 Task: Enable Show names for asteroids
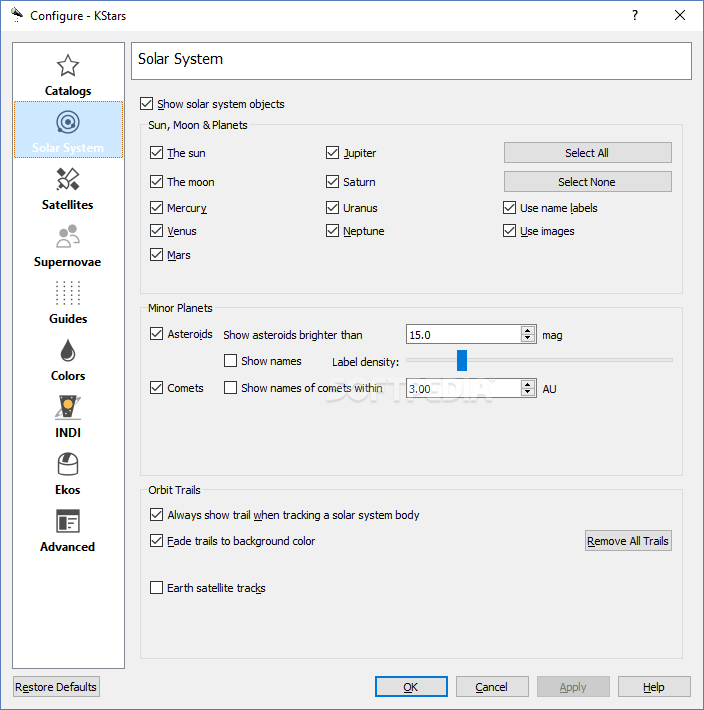[x=230, y=361]
